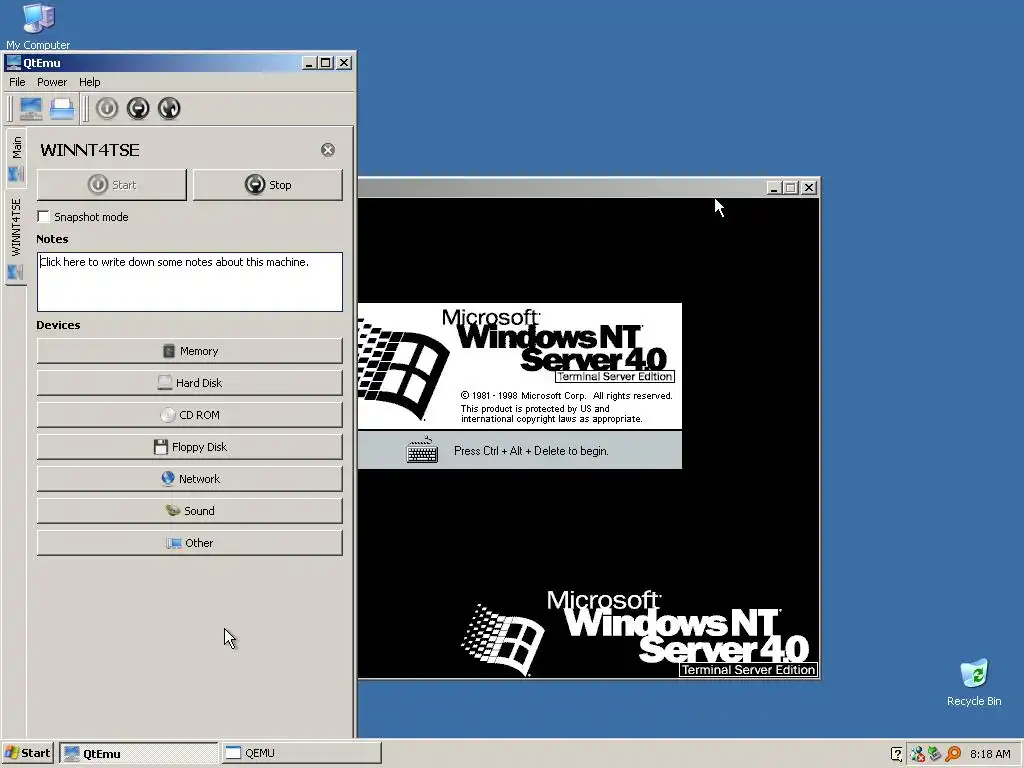
Task: Expand the Sound device settings
Action: pyautogui.click(x=189, y=511)
